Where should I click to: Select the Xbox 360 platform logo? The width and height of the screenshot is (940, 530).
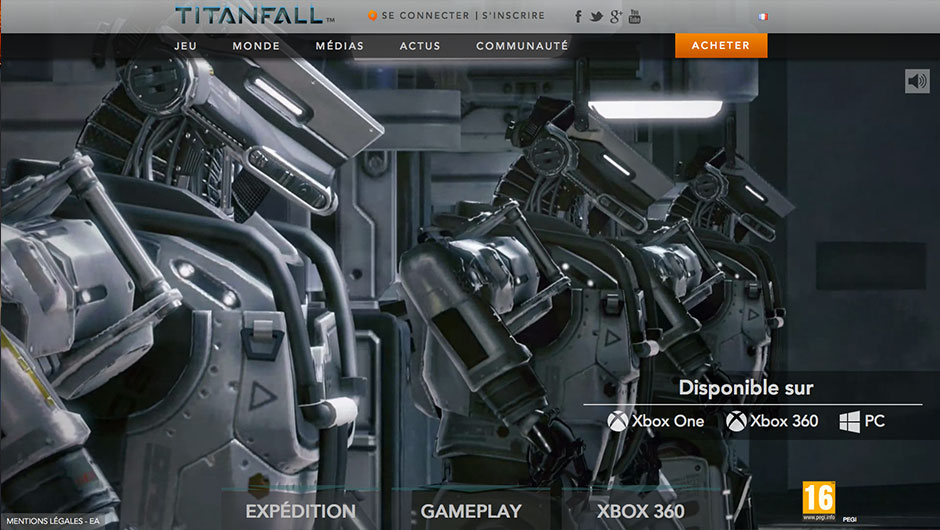[x=772, y=421]
